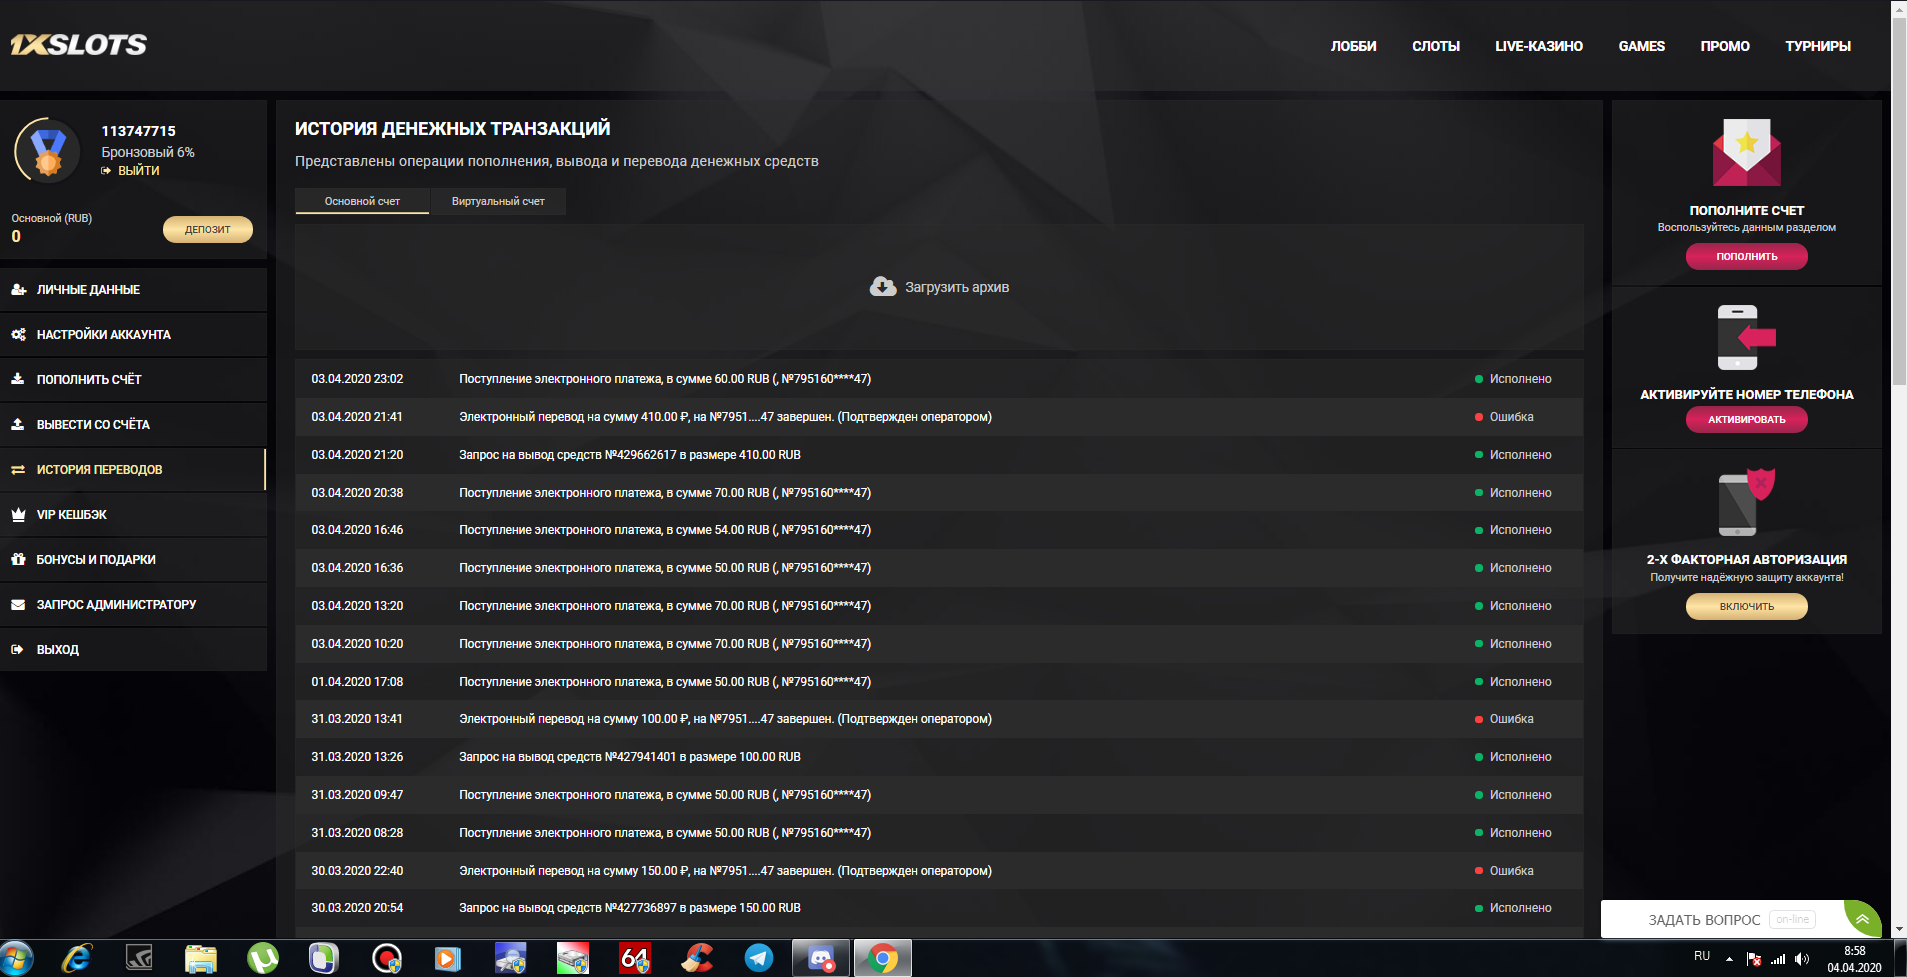Viewport: 1907px width, 977px height.
Task: Select the Настройки аккаунта gear icon
Action: pos(16,335)
